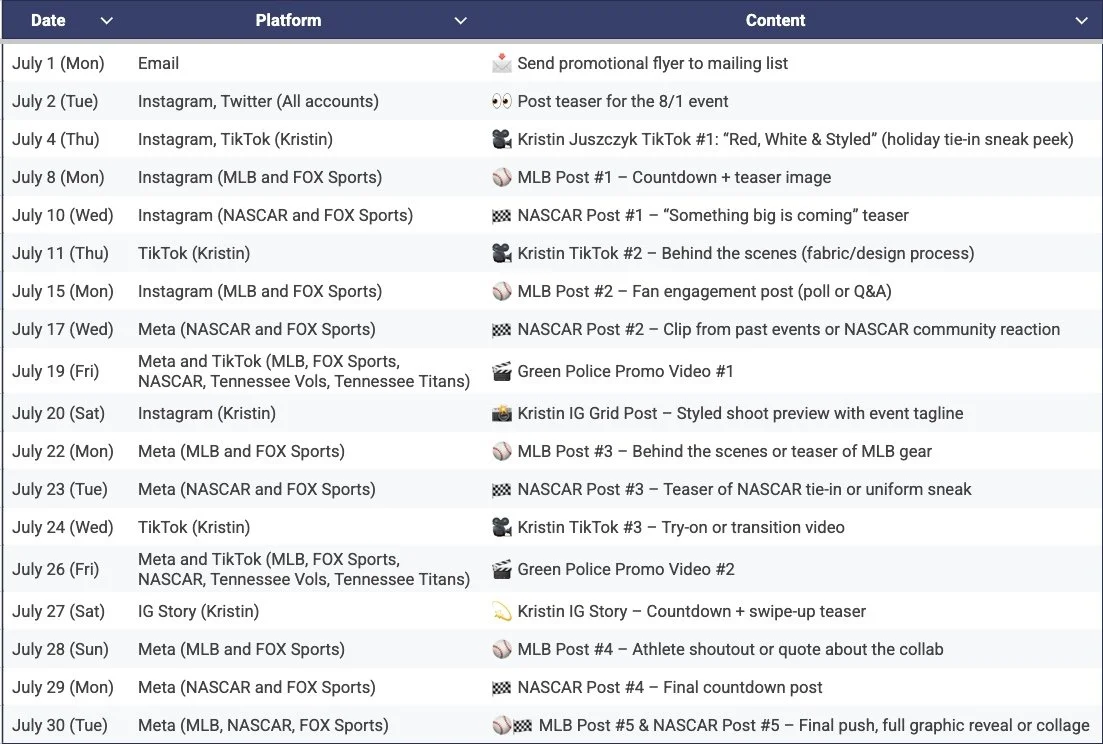Click baseball emoji beside MLB Post #2

(x=502, y=291)
